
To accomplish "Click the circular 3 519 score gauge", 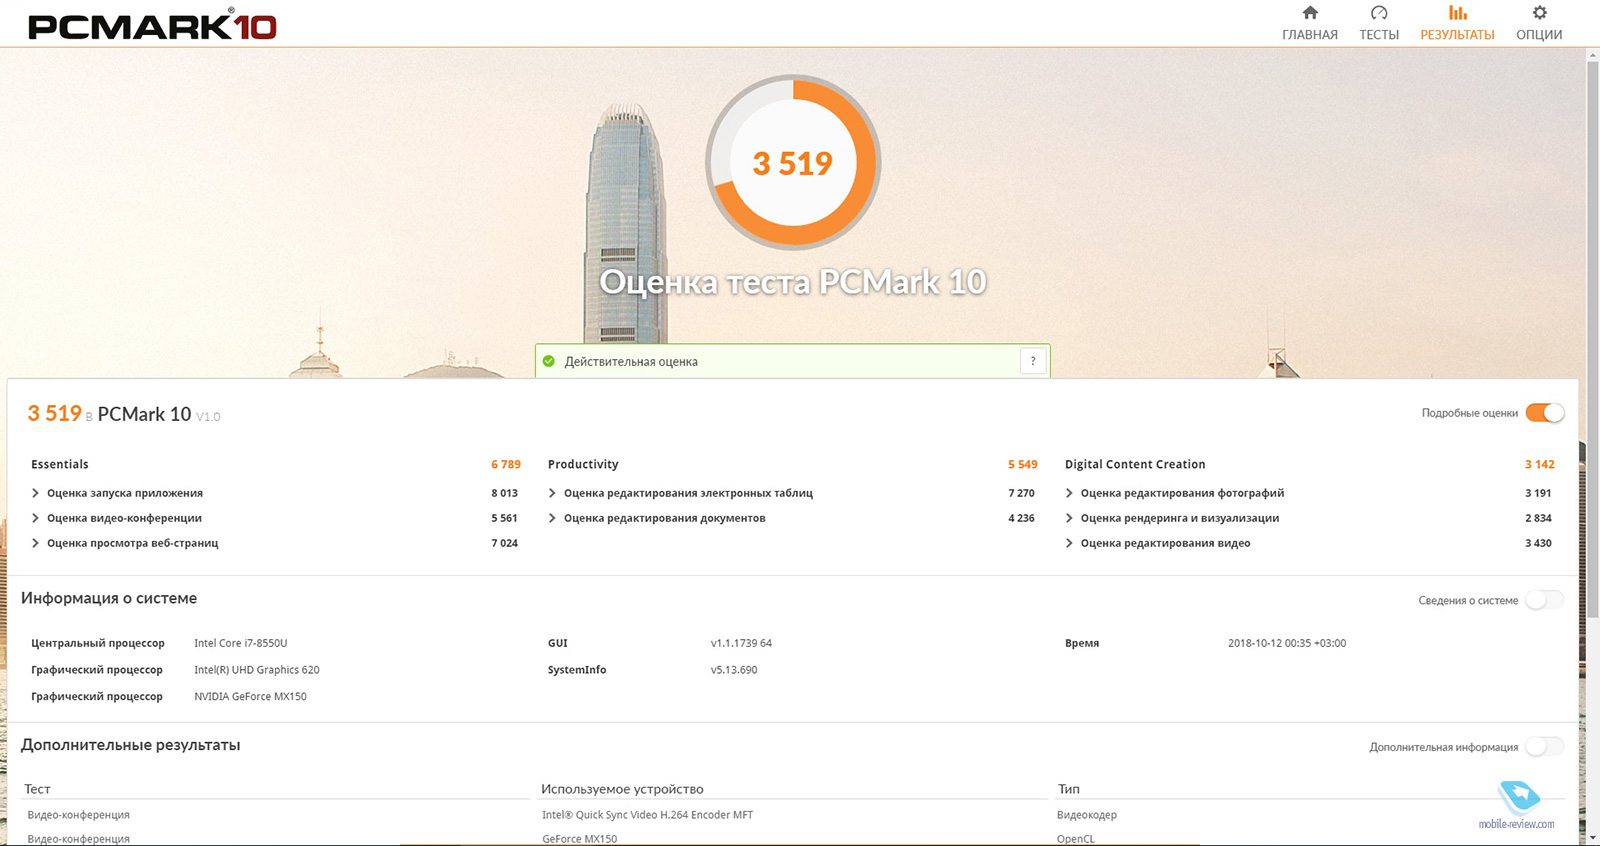I will [793, 162].
